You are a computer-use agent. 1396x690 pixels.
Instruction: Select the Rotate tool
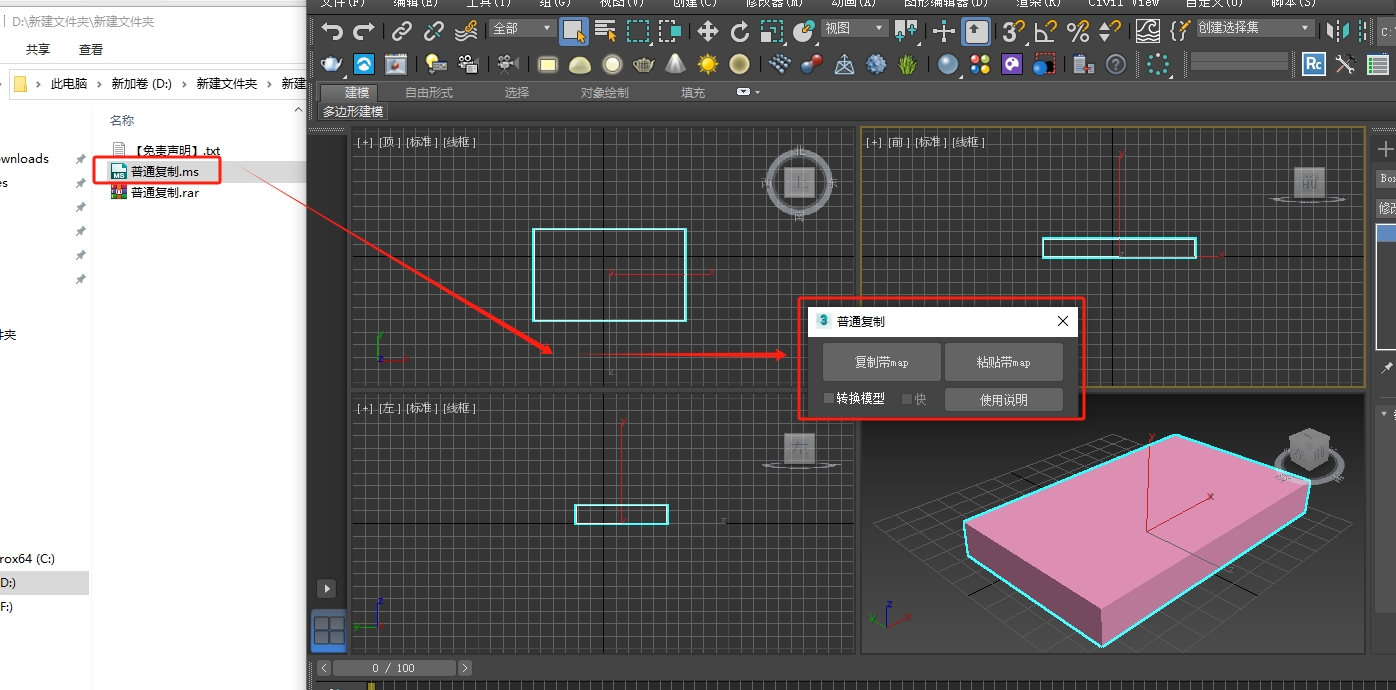740,32
